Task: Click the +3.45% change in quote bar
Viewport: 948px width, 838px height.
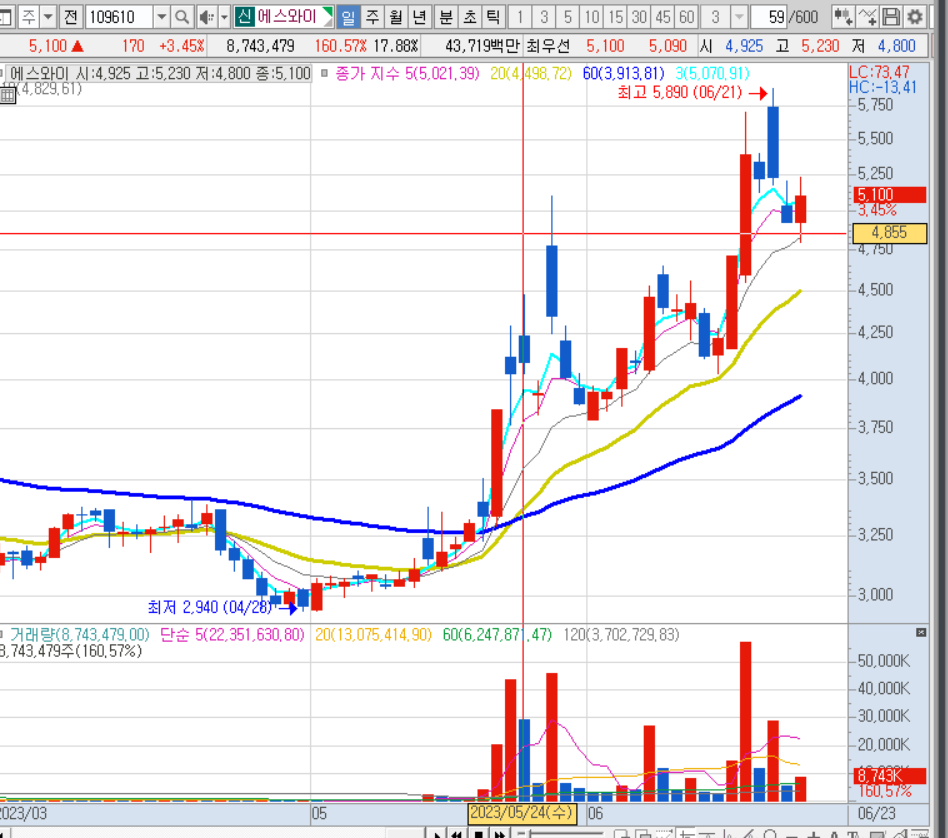Action: click(x=181, y=46)
